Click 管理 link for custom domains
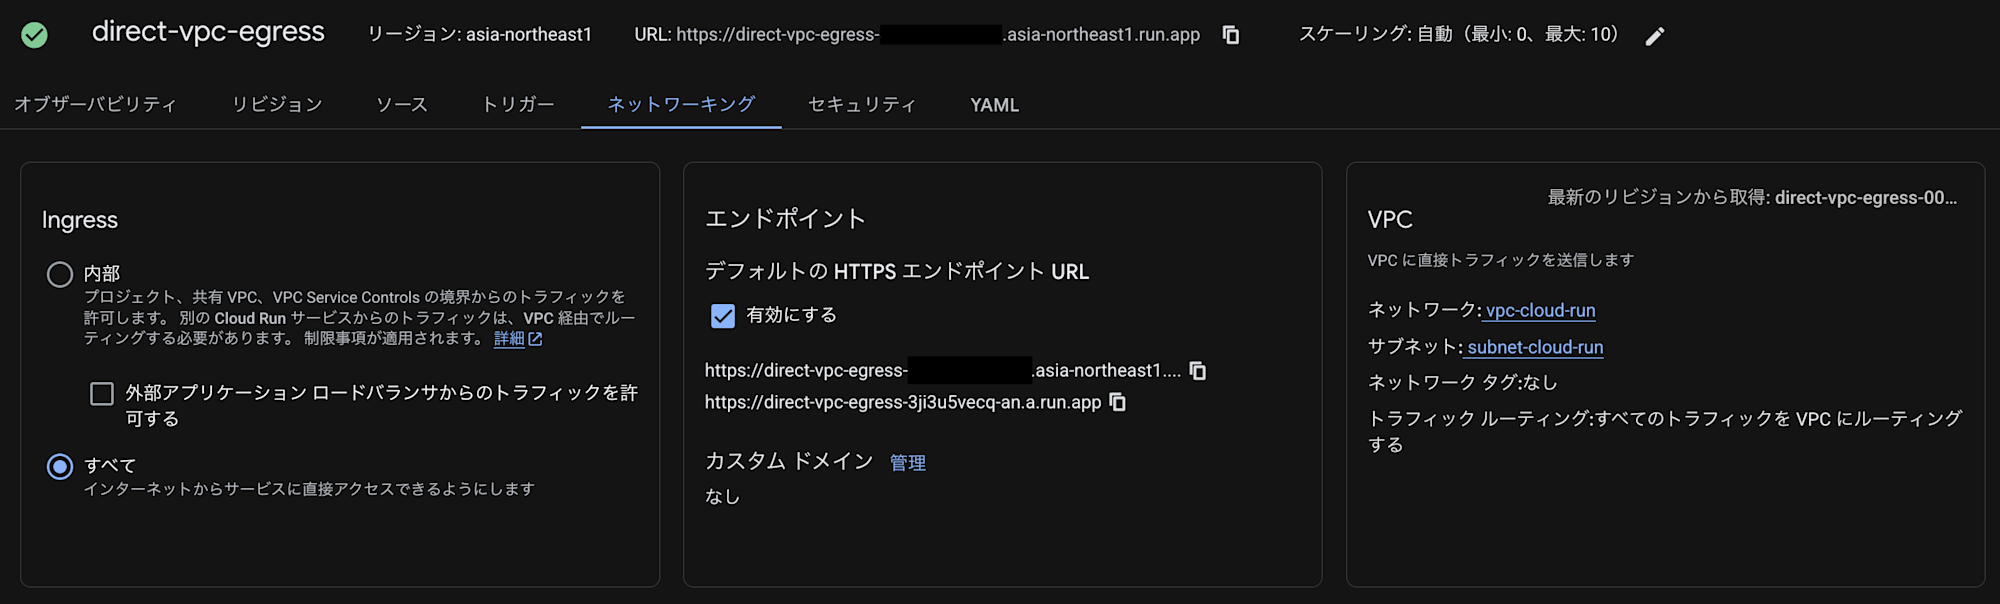The height and width of the screenshot is (604, 2000). pyautogui.click(x=908, y=463)
